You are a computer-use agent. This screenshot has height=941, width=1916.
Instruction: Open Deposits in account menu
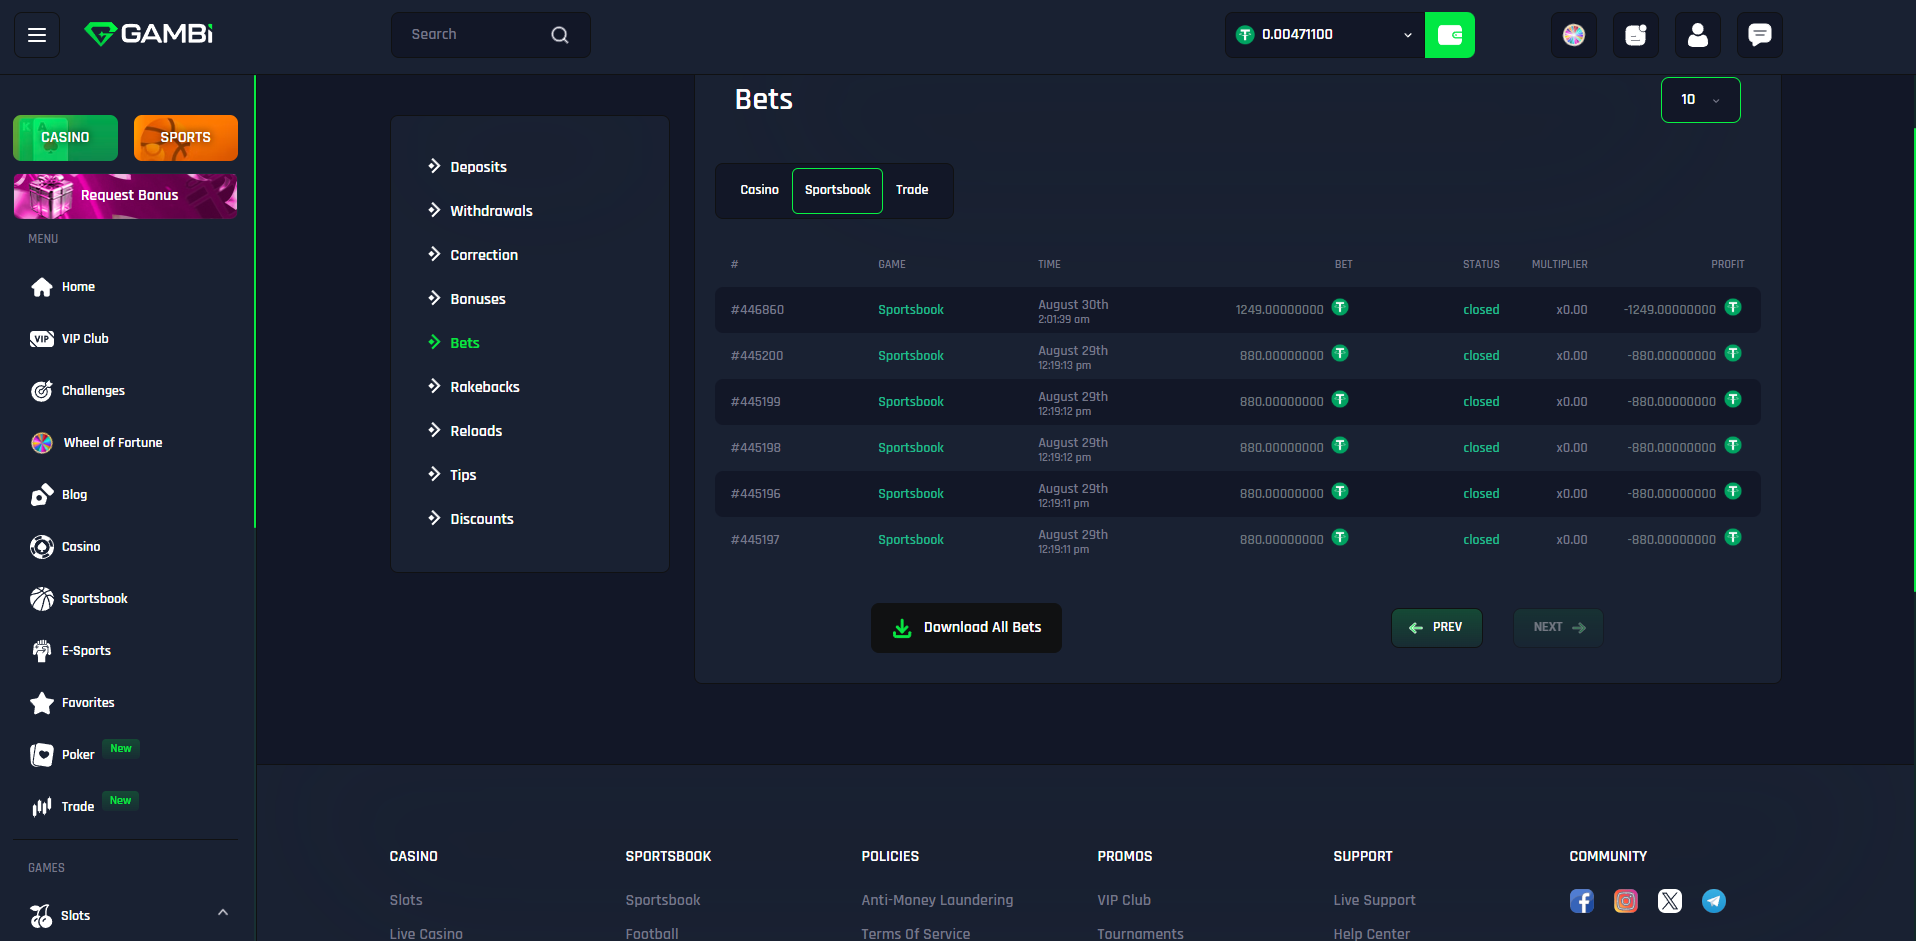tap(478, 167)
